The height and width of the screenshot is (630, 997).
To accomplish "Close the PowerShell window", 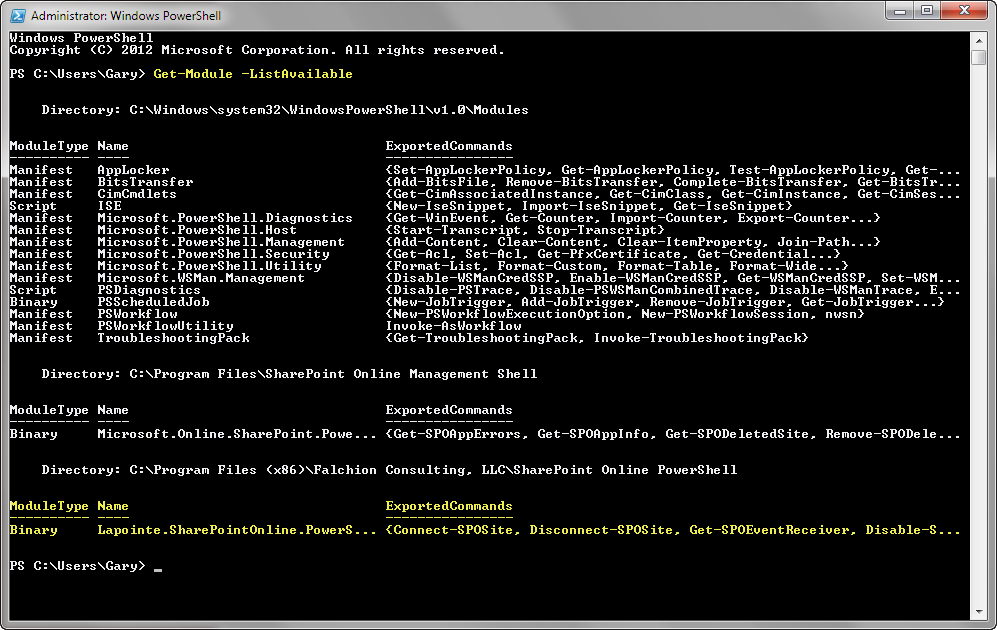I will (964, 11).
